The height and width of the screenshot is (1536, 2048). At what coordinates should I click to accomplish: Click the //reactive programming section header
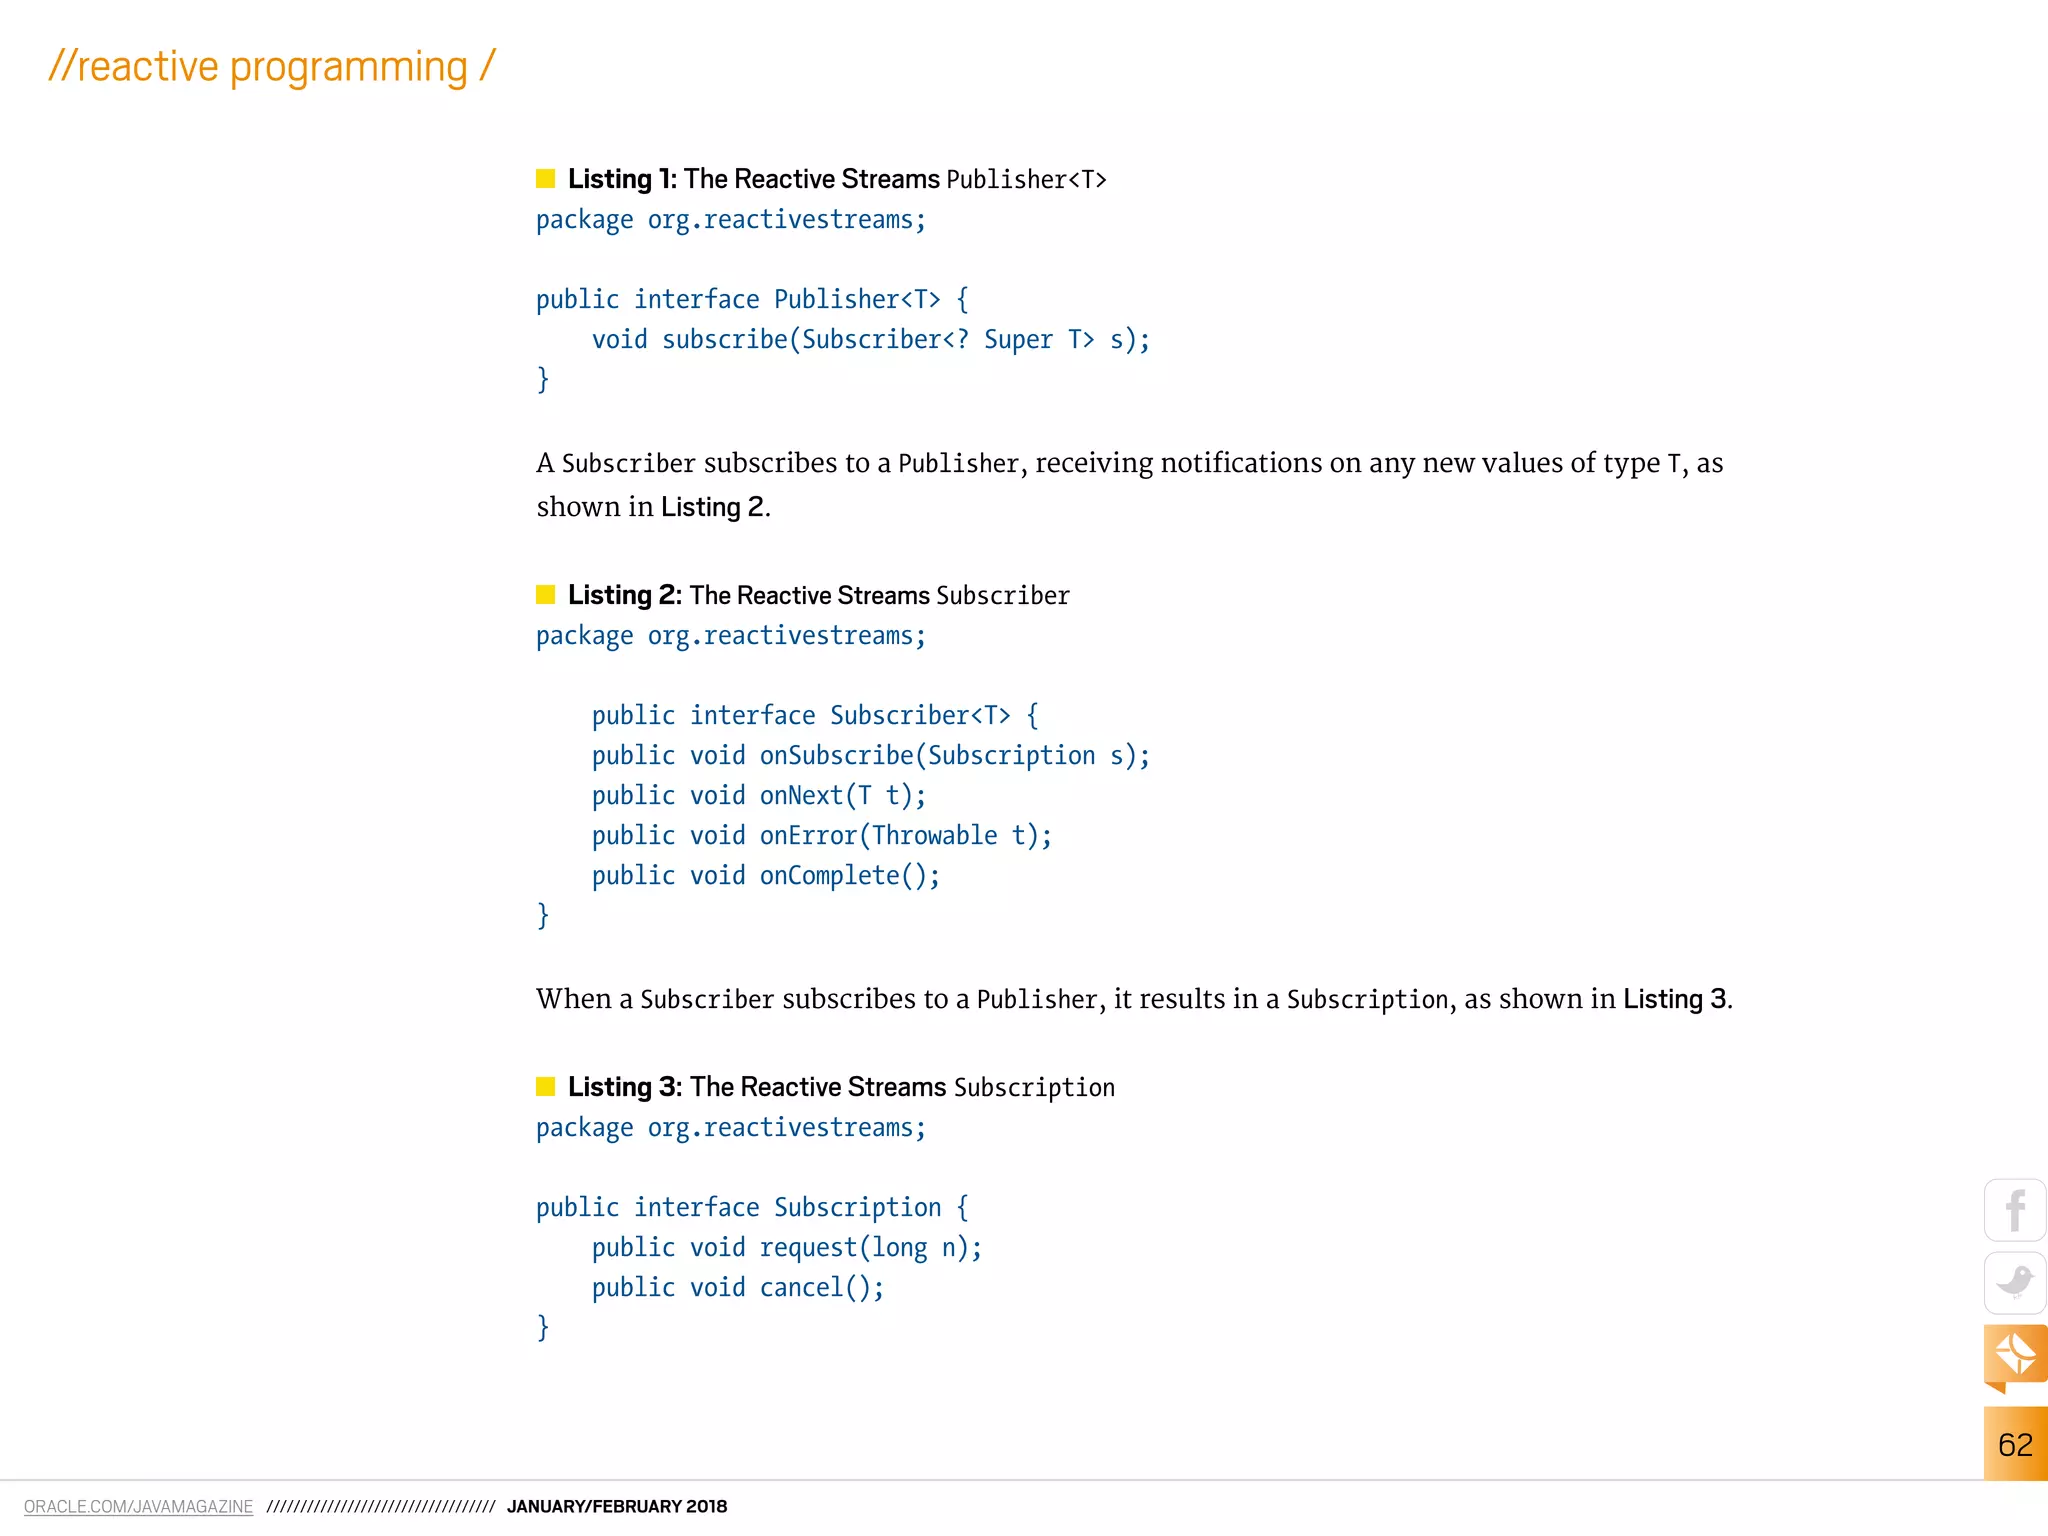(272, 67)
